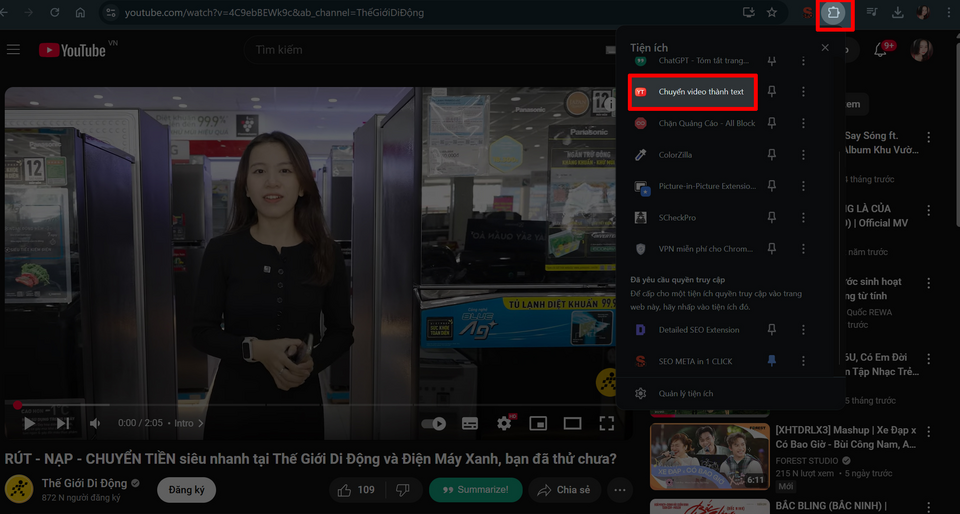
Task: Open the Chrome extensions puzzle icon
Action: tap(833, 12)
